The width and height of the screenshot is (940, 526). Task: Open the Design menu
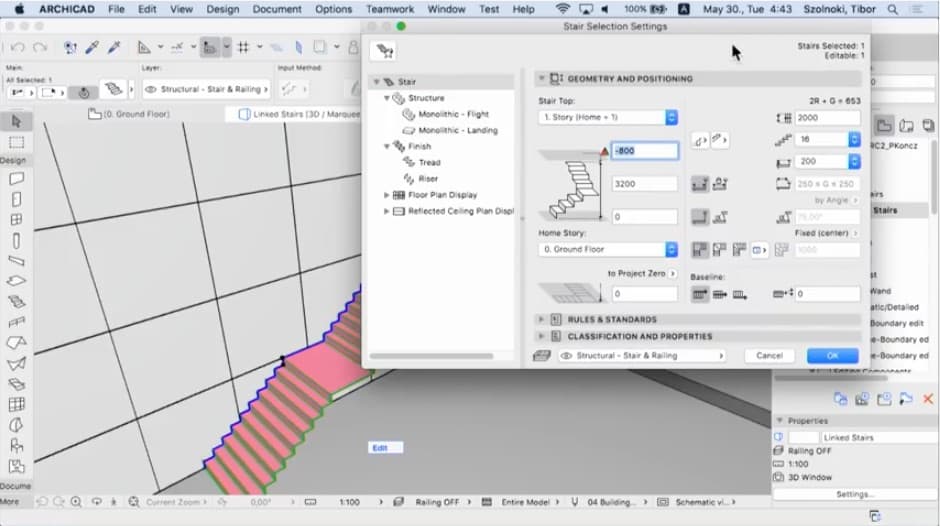[x=222, y=10]
